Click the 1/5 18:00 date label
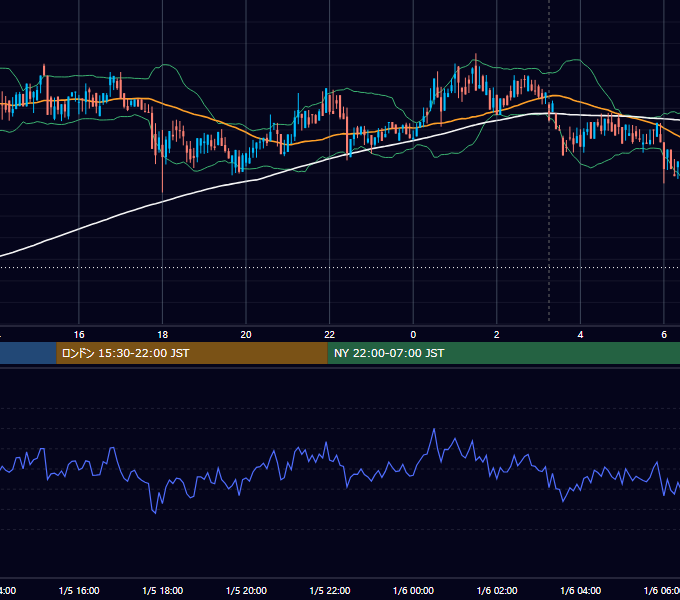This screenshot has width=680, height=600. tap(163, 590)
